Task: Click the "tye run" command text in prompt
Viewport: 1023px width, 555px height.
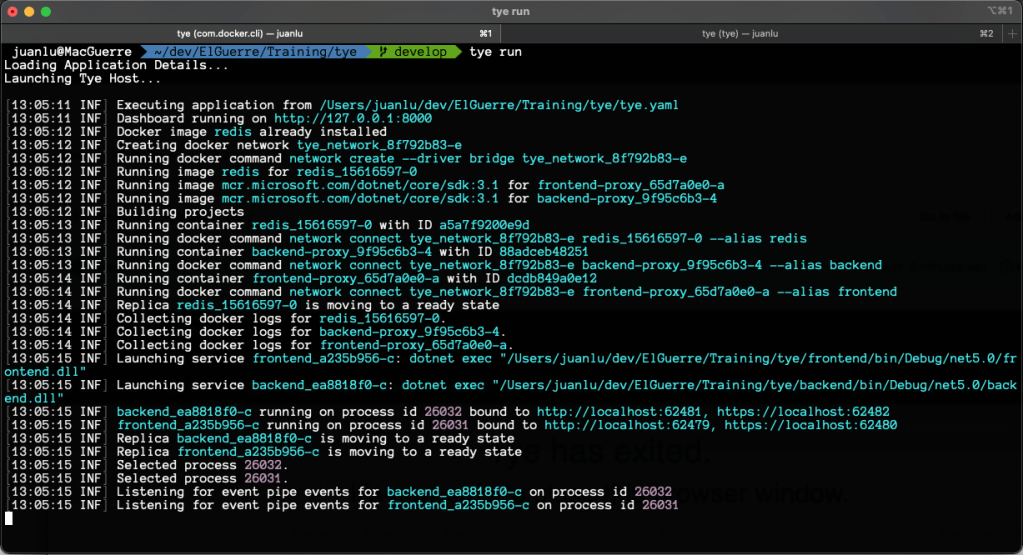Action: (x=495, y=51)
